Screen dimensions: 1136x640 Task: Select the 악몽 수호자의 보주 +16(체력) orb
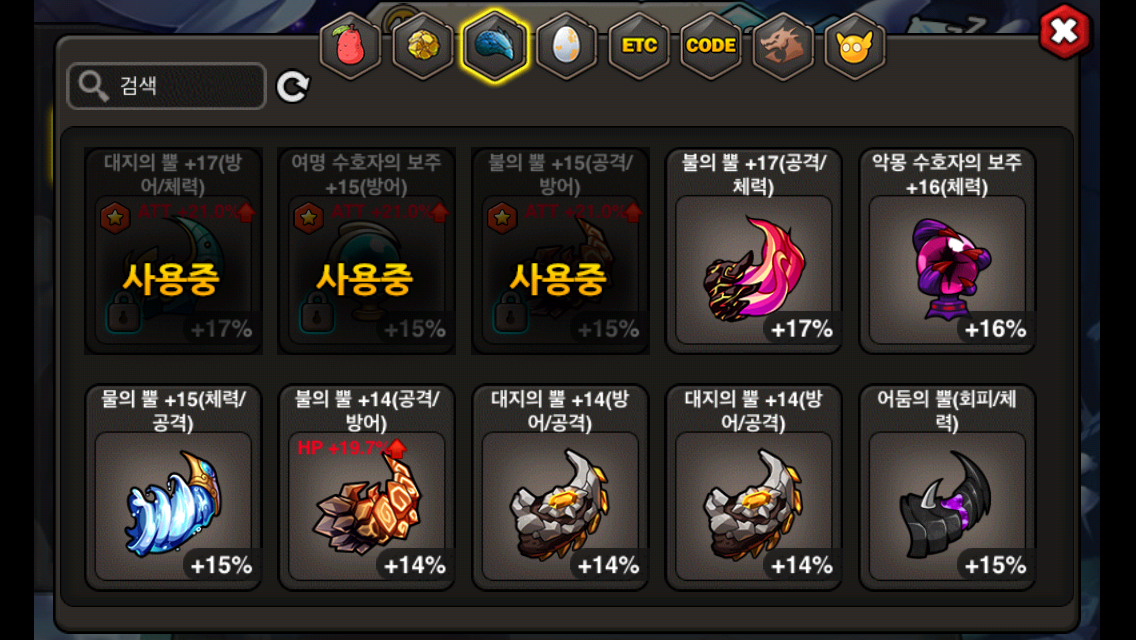pyautogui.click(x=947, y=251)
